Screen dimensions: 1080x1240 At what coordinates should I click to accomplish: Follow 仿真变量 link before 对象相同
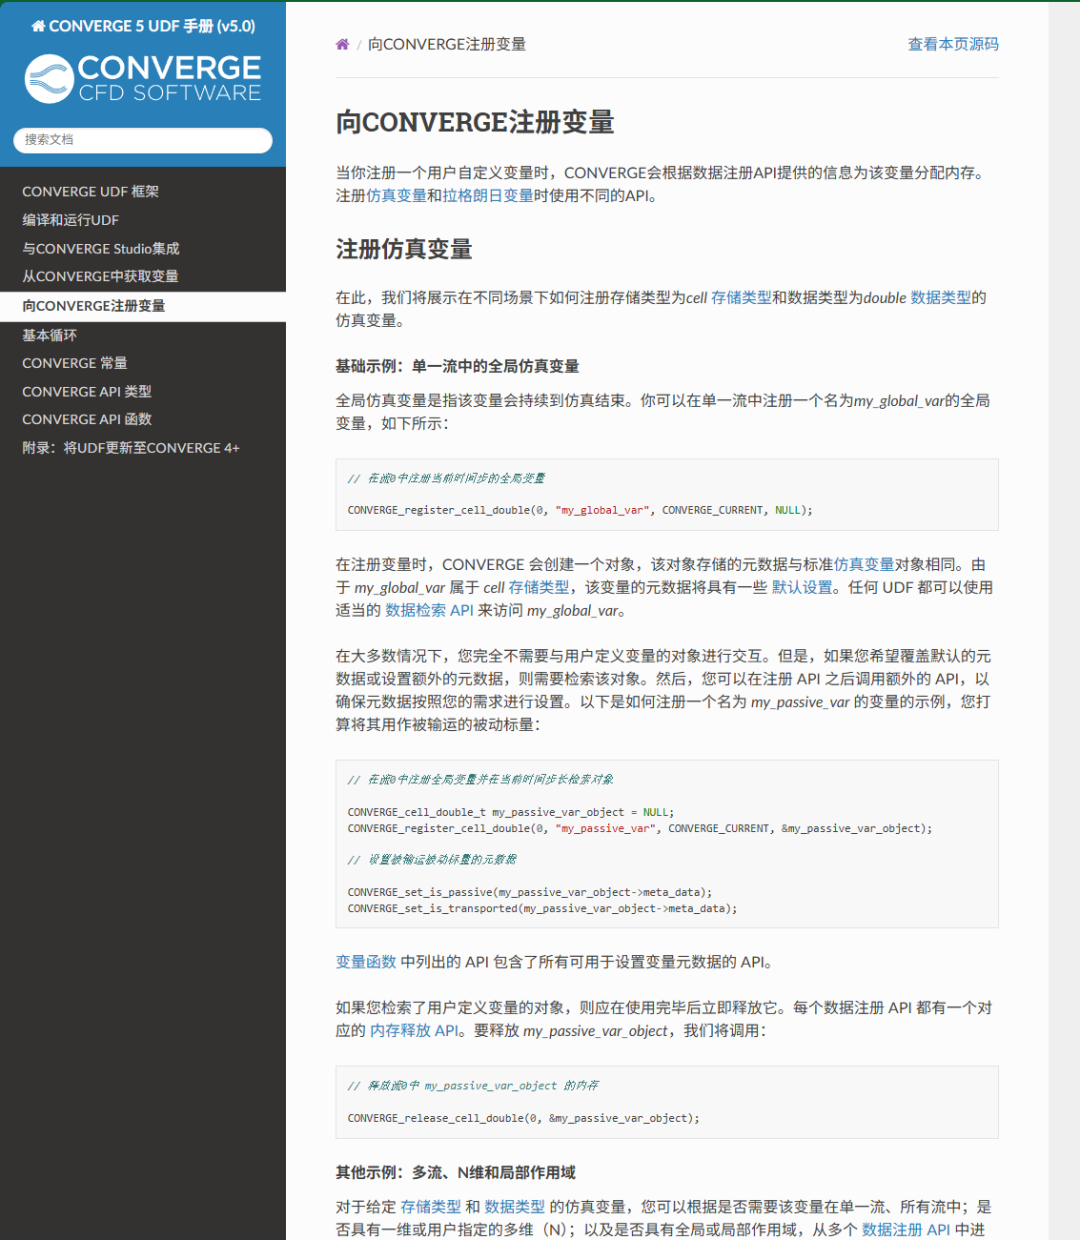(x=864, y=565)
